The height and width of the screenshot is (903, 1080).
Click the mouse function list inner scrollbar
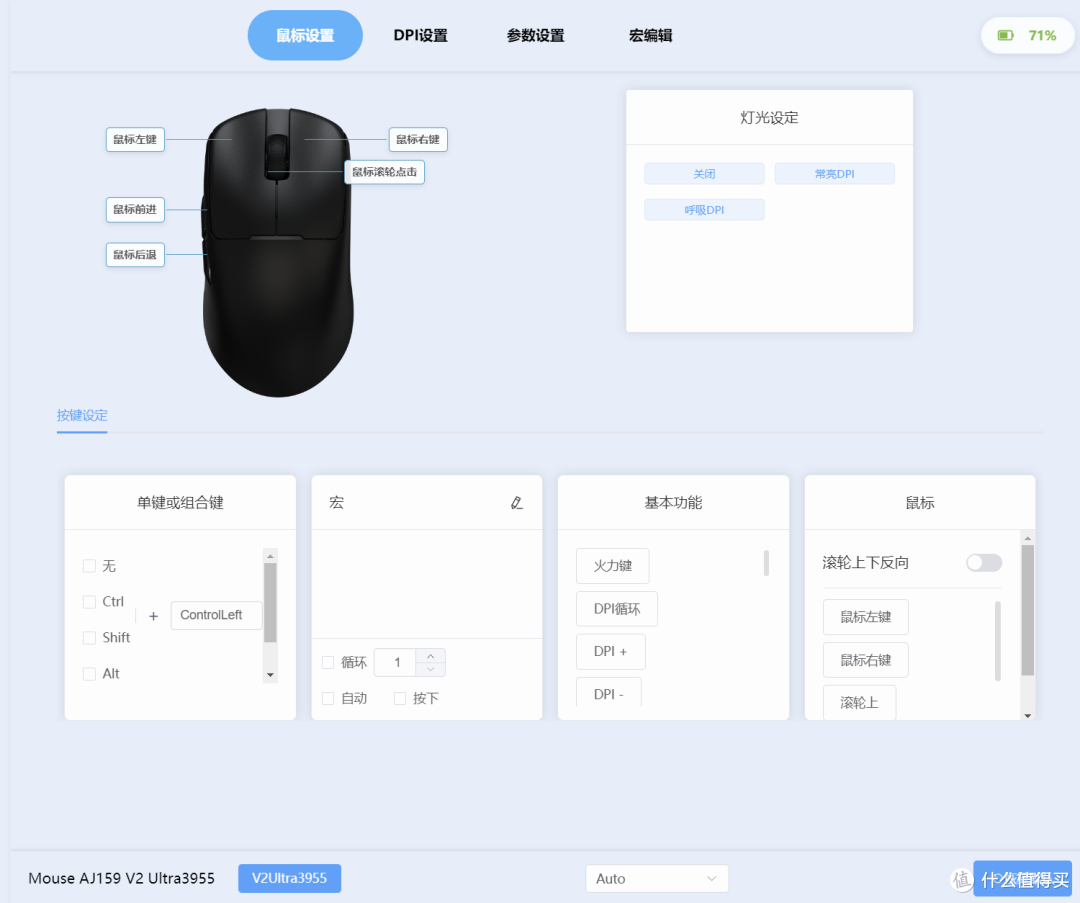997,641
